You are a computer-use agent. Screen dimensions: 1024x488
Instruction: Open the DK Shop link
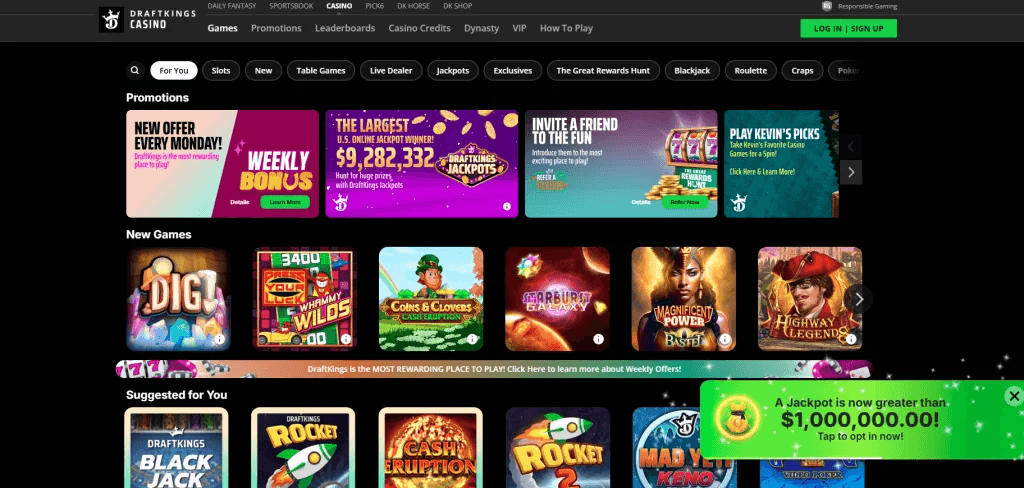457,6
